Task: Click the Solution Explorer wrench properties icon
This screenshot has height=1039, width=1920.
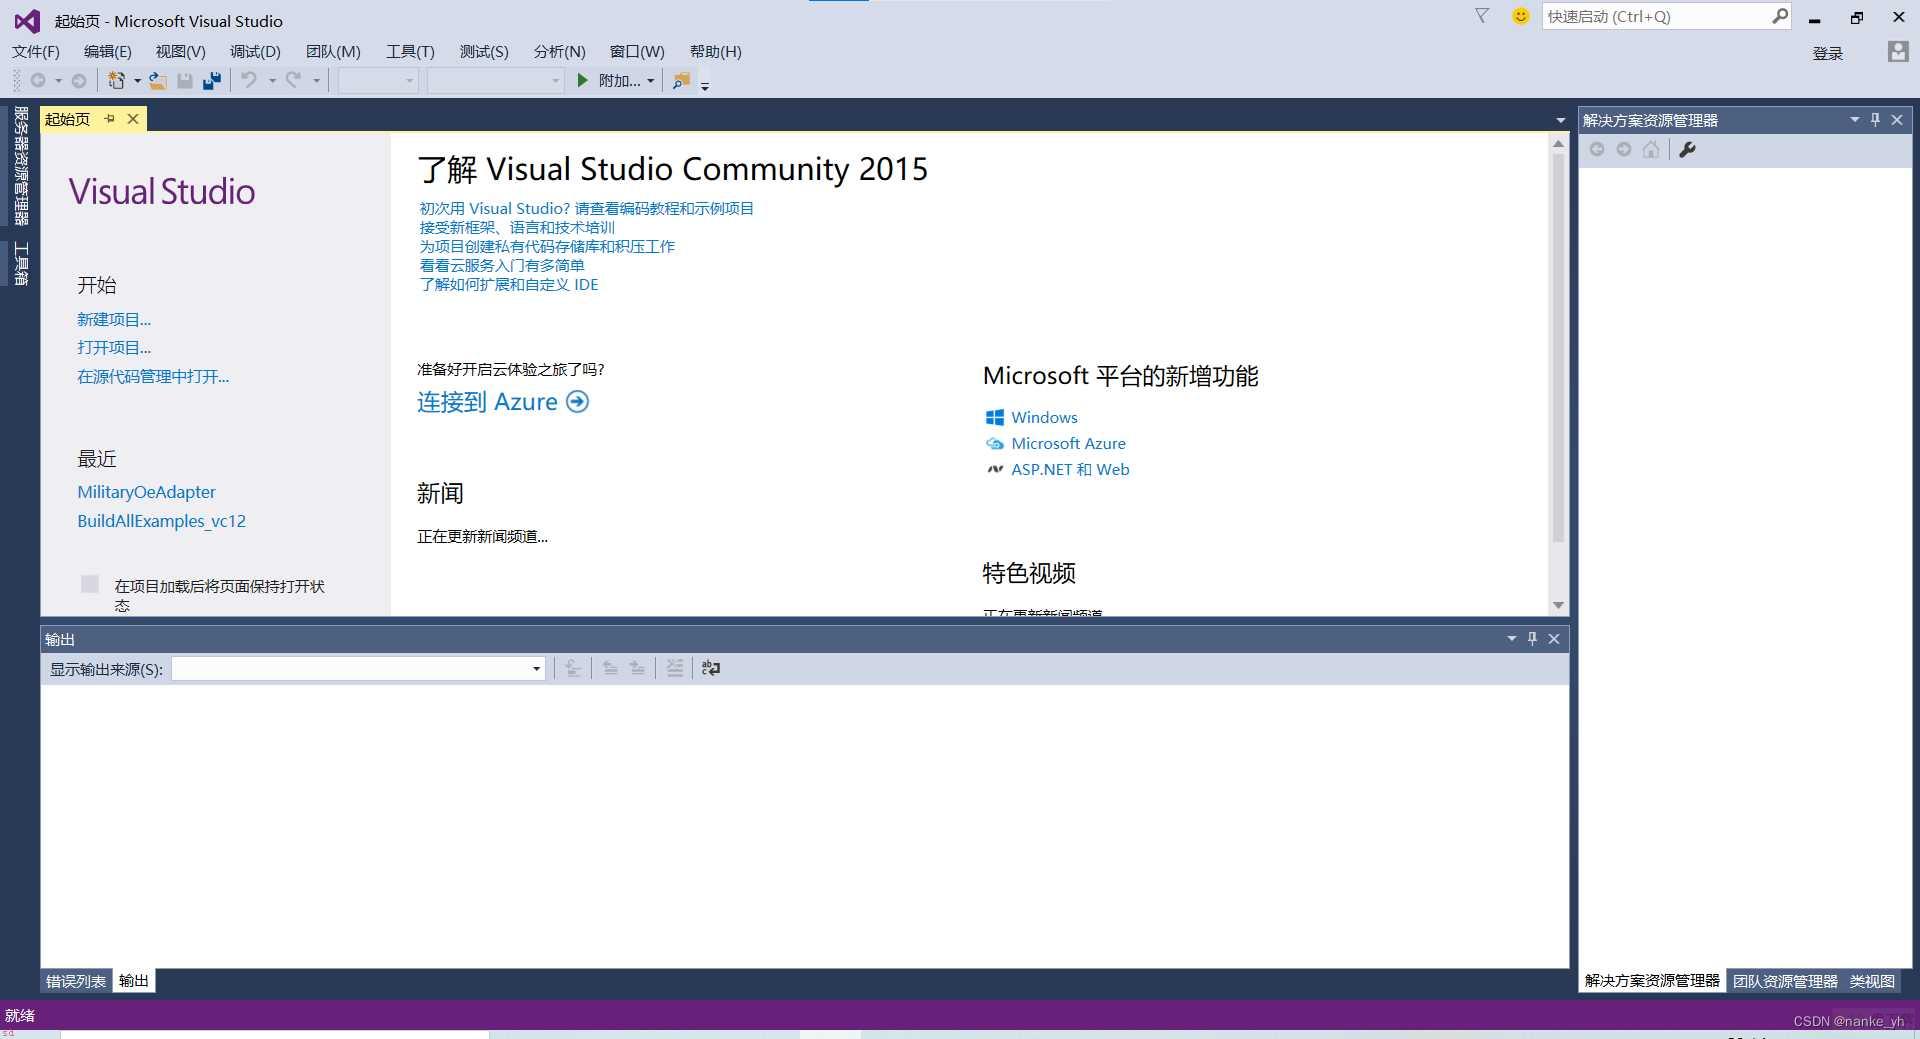Action: point(1687,149)
